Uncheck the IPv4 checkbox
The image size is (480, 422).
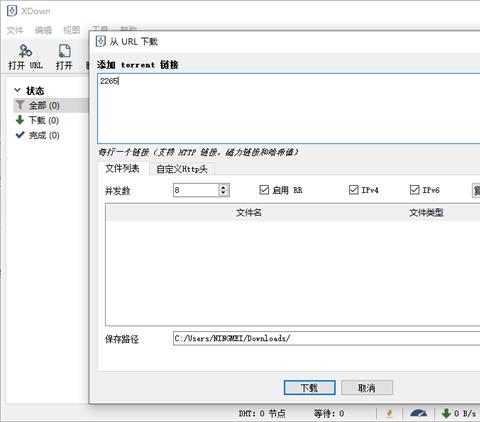(x=353, y=190)
